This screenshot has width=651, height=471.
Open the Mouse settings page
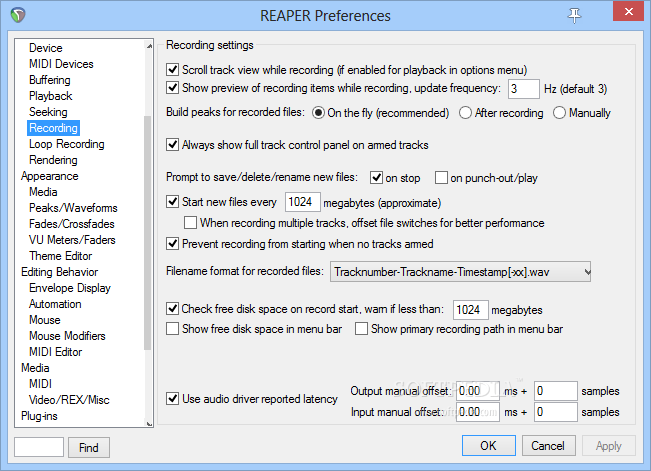[45, 320]
